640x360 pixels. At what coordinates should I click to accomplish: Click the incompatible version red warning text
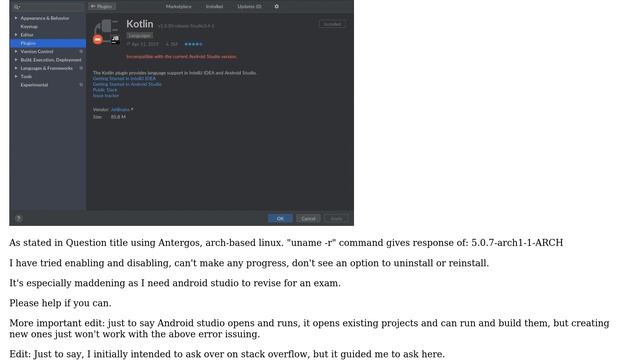[x=181, y=57]
